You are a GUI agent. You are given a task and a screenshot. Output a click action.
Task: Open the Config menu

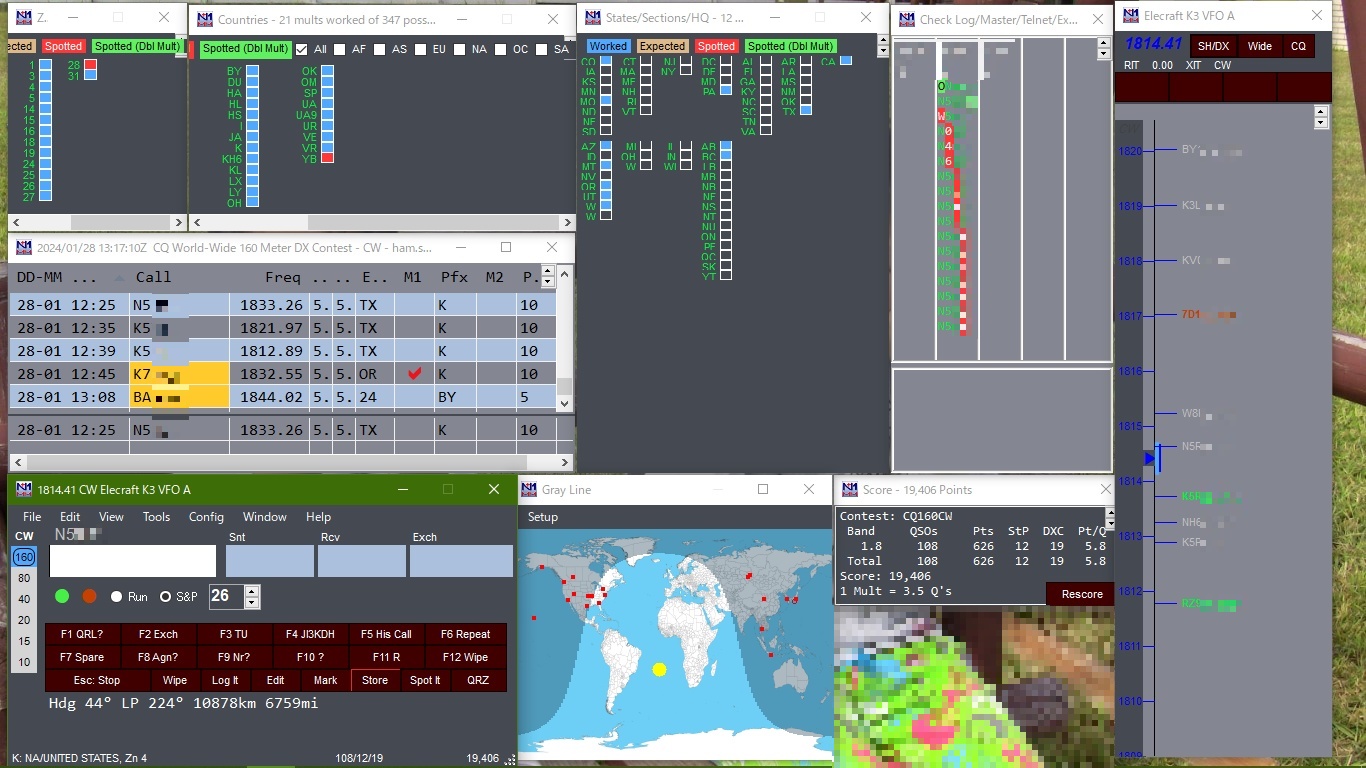point(206,517)
